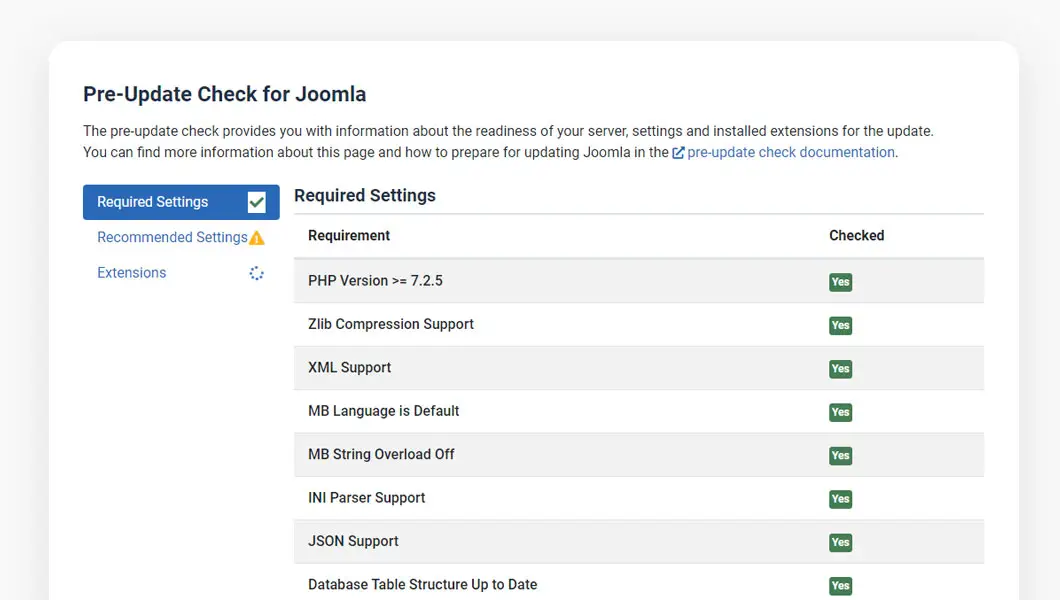The height and width of the screenshot is (600, 1060).
Task: Switch to the Recommended Settings tab
Action: coord(172,238)
